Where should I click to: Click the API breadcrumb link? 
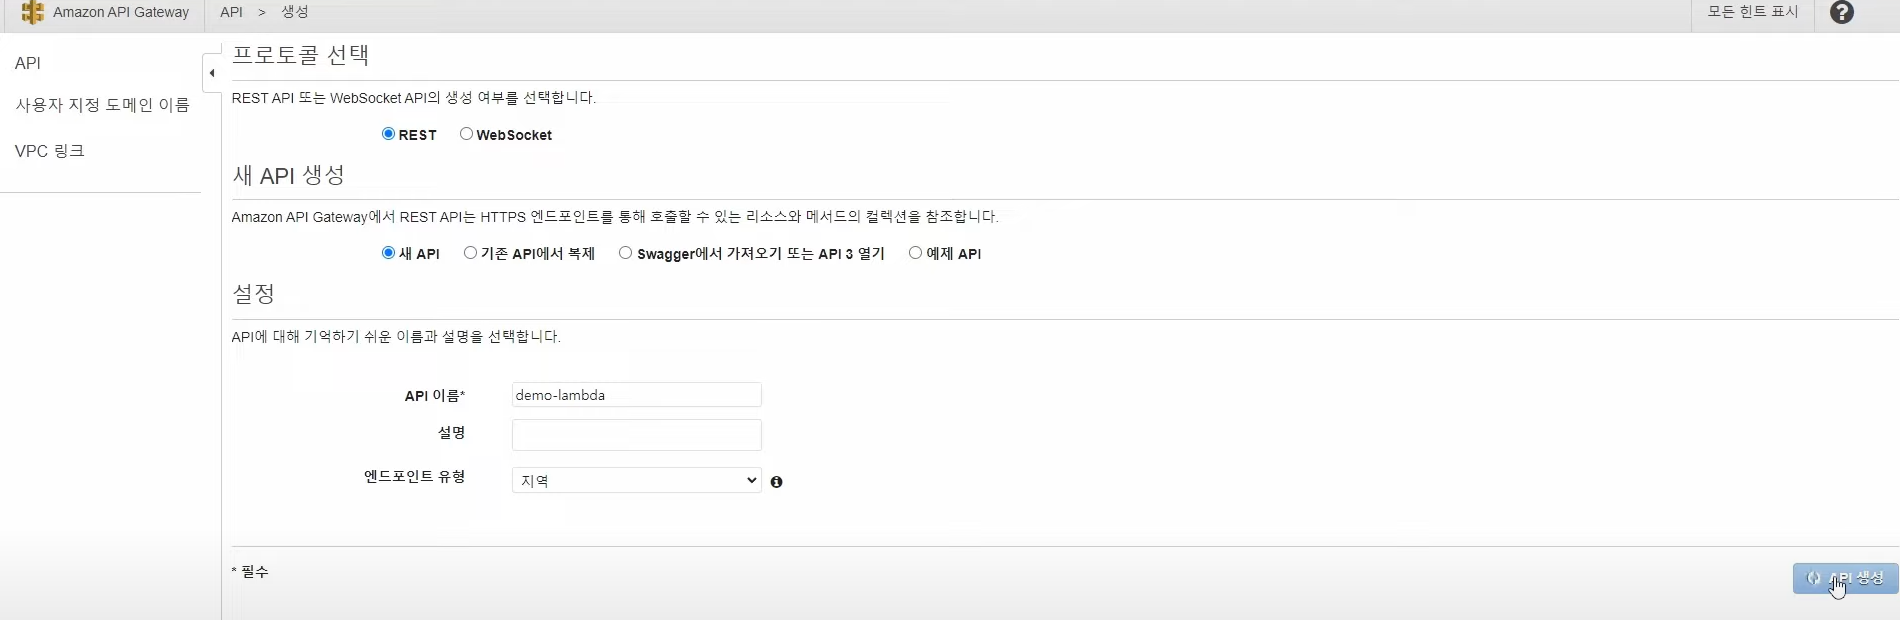(231, 12)
